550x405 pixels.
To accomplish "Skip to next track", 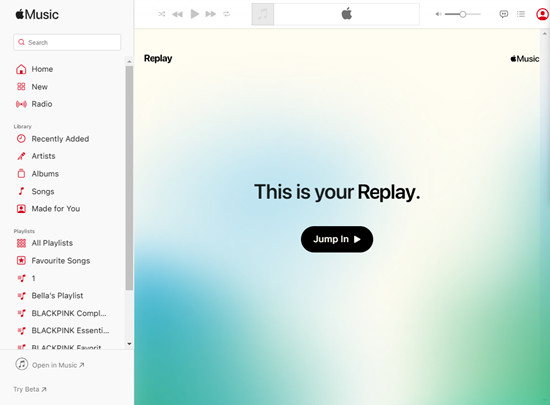I will click(210, 14).
